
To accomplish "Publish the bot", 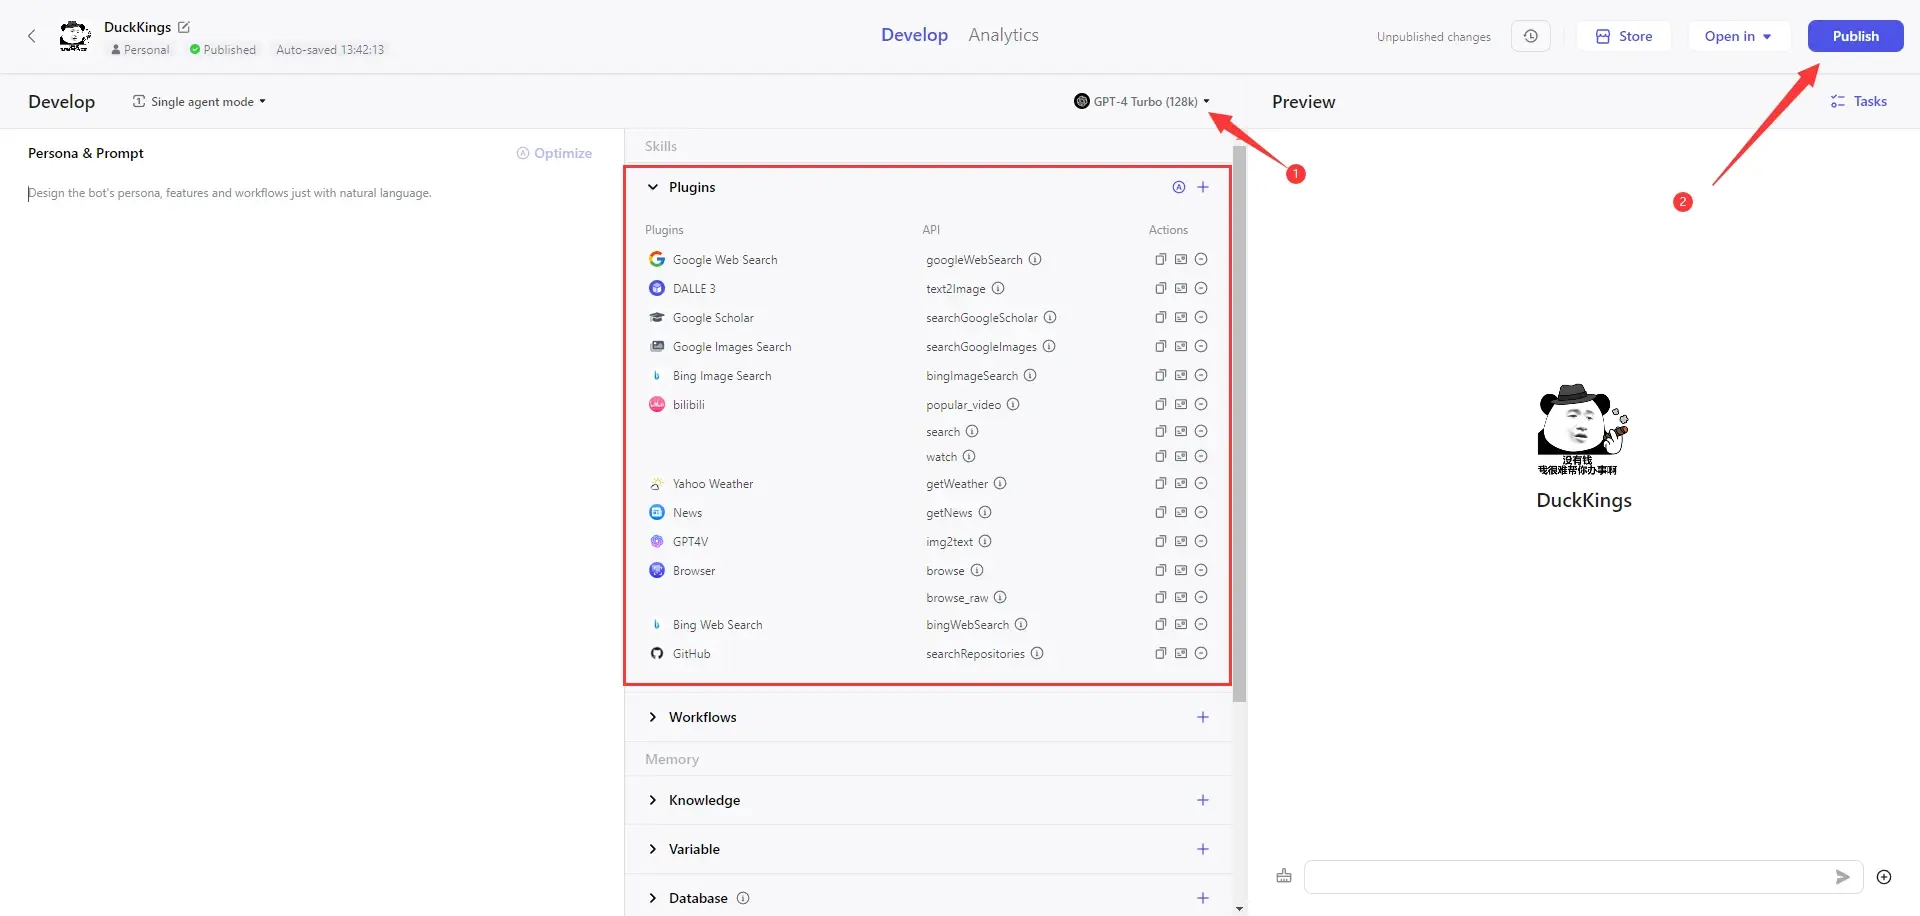I will pyautogui.click(x=1855, y=36).
